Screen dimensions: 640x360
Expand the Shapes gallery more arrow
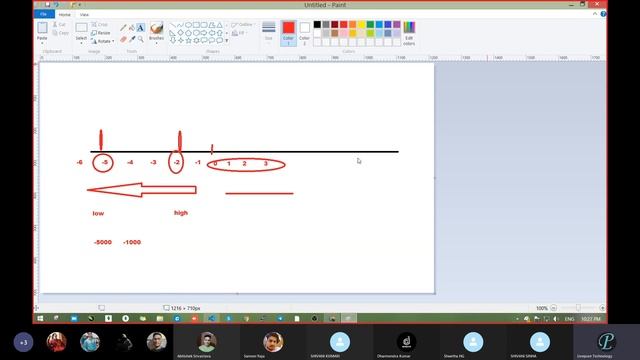click(x=227, y=40)
